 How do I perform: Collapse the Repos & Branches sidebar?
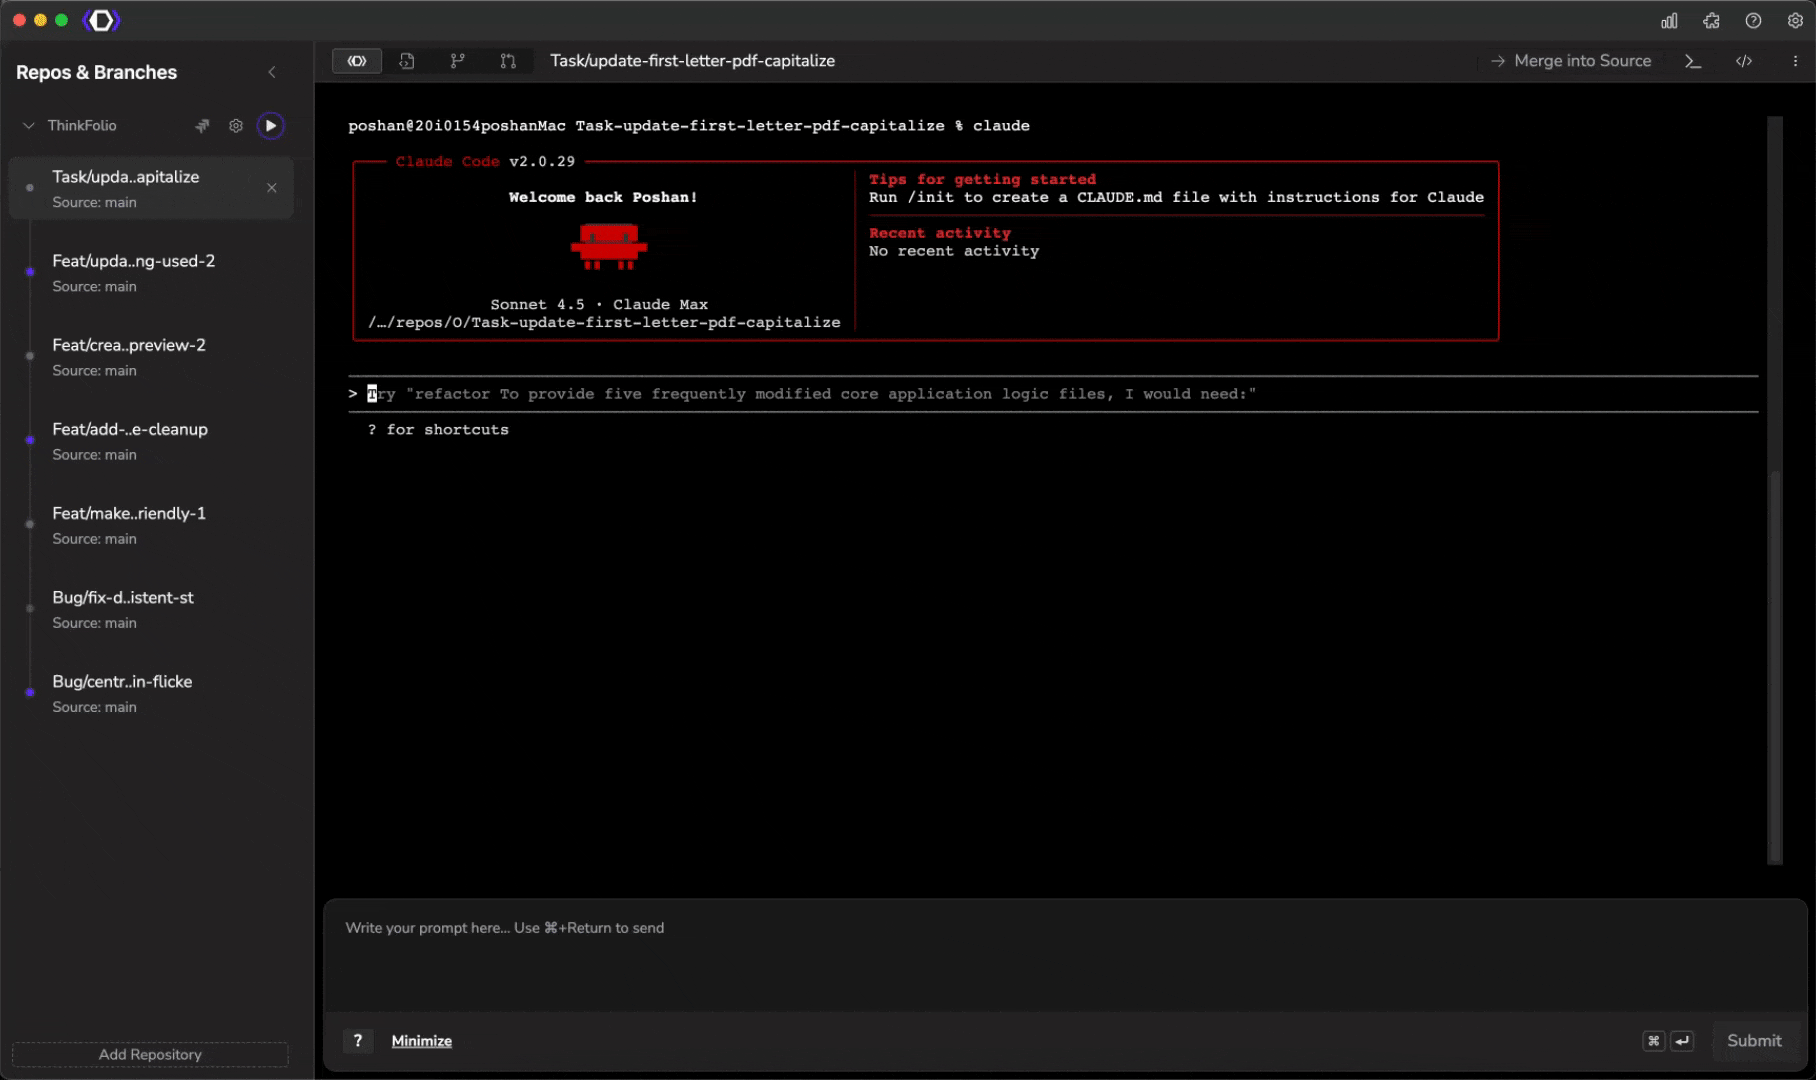[x=272, y=72]
